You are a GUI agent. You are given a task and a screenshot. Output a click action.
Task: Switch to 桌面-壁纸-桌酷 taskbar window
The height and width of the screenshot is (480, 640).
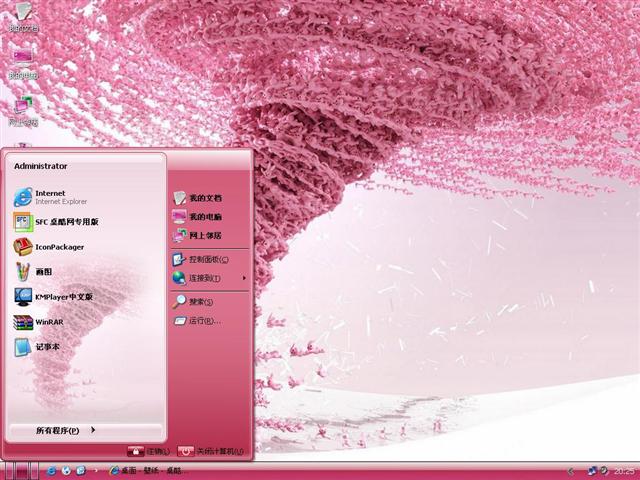tap(150, 470)
